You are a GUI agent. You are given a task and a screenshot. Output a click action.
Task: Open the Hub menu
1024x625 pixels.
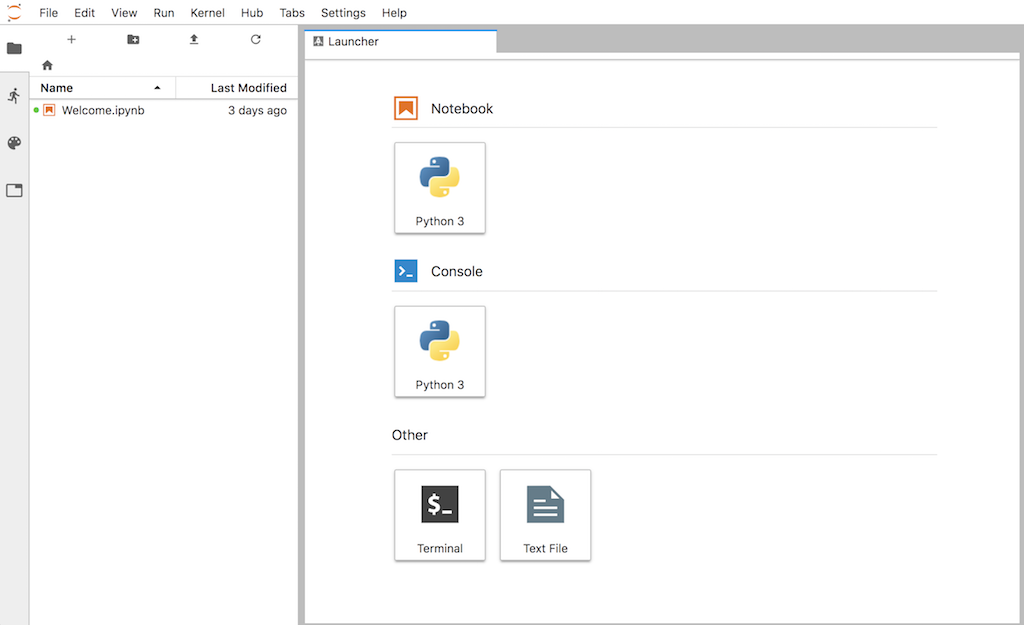click(x=252, y=13)
